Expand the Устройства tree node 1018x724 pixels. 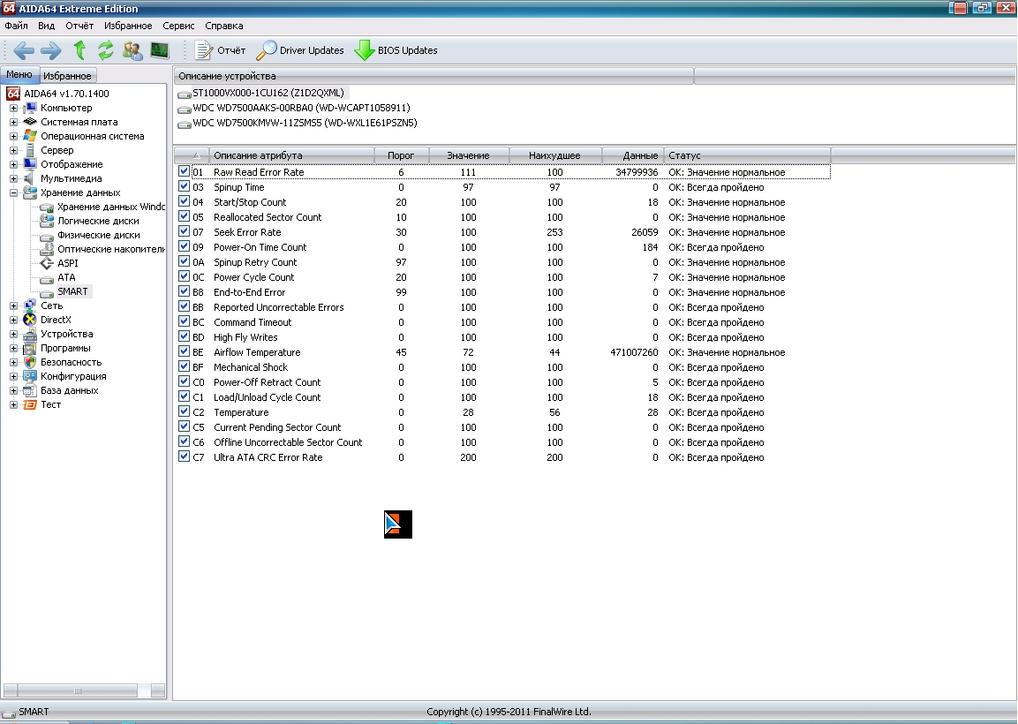14,334
